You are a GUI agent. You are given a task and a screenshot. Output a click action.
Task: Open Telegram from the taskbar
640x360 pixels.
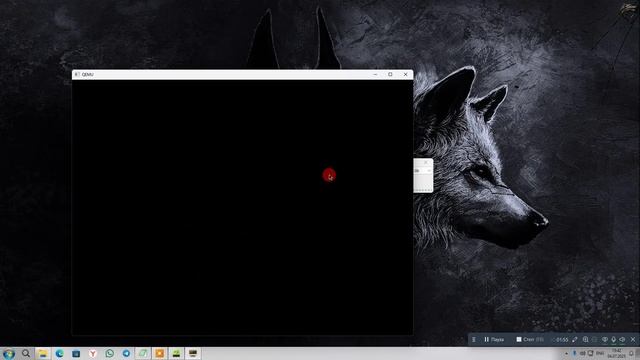pos(126,353)
